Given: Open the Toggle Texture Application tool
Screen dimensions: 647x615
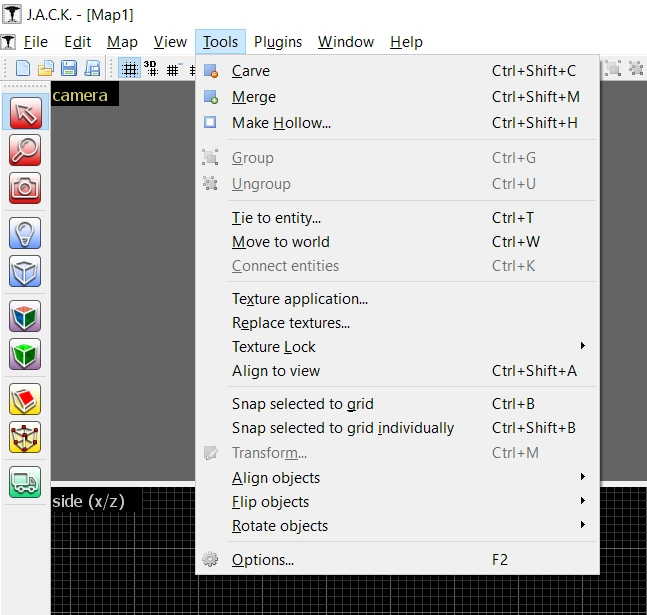Looking at the screenshot, I should (25, 316).
